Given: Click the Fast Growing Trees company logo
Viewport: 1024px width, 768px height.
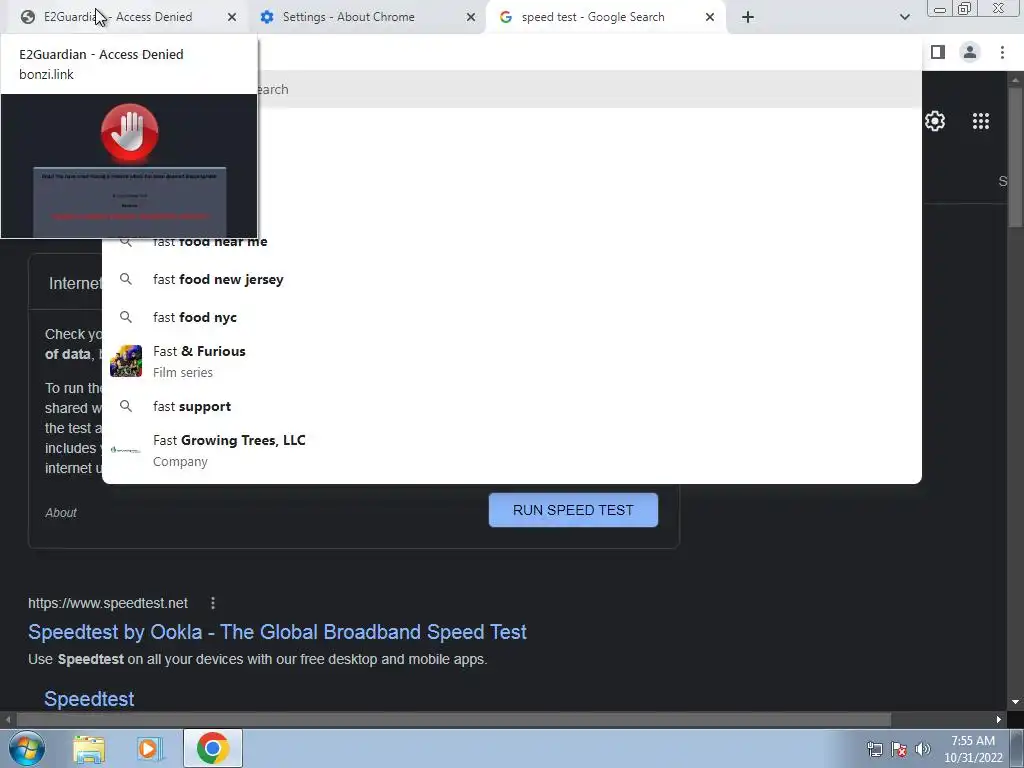Looking at the screenshot, I should (x=126, y=450).
